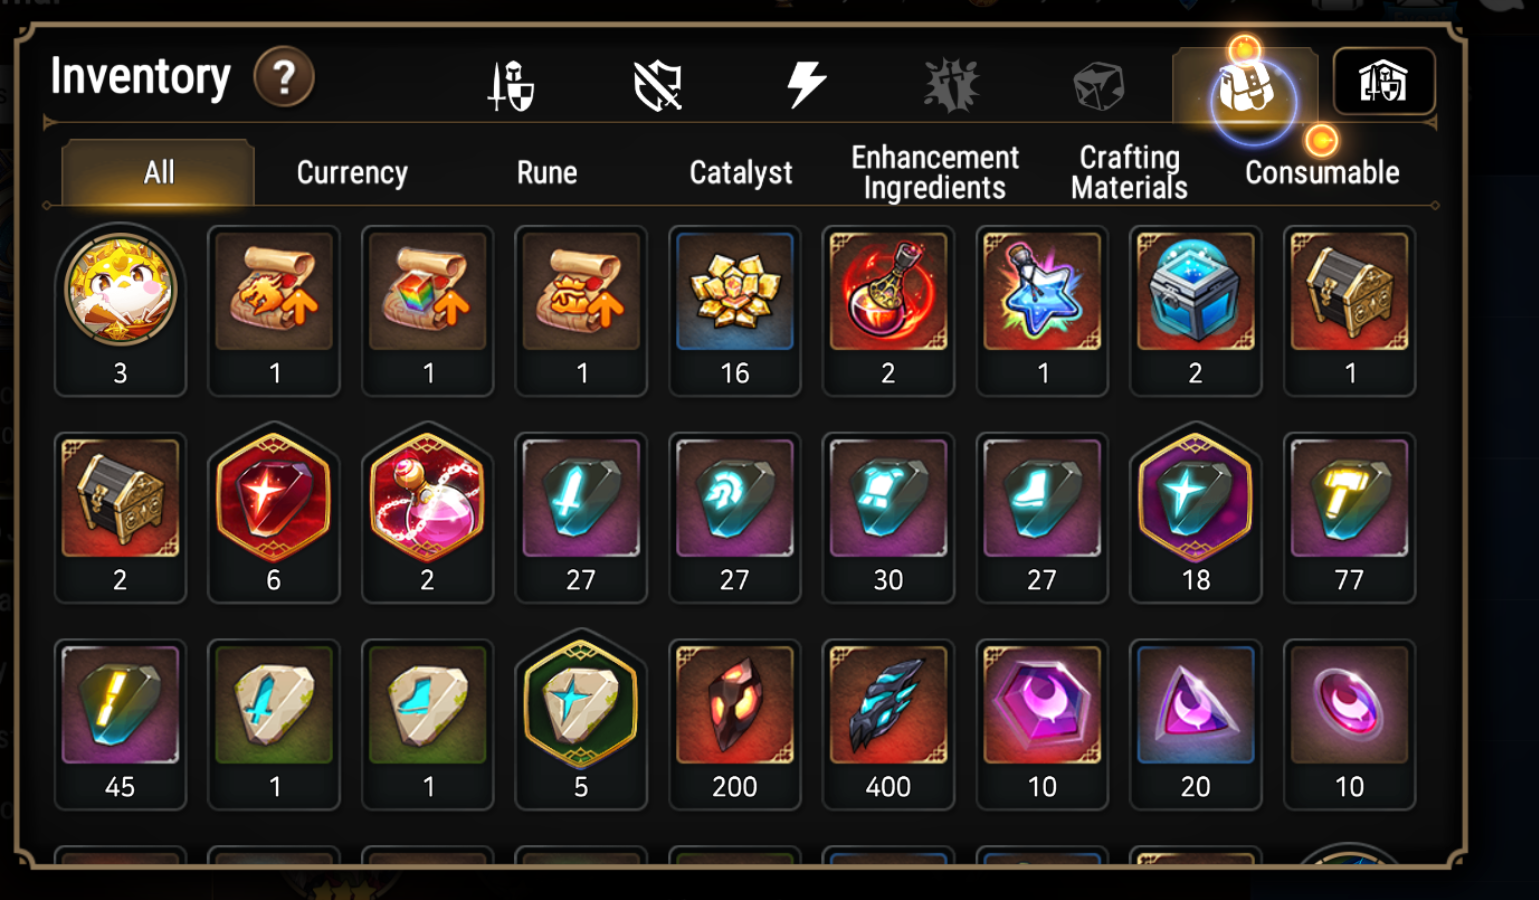Select the red potion flask item
The image size is (1539, 900).
click(888, 311)
